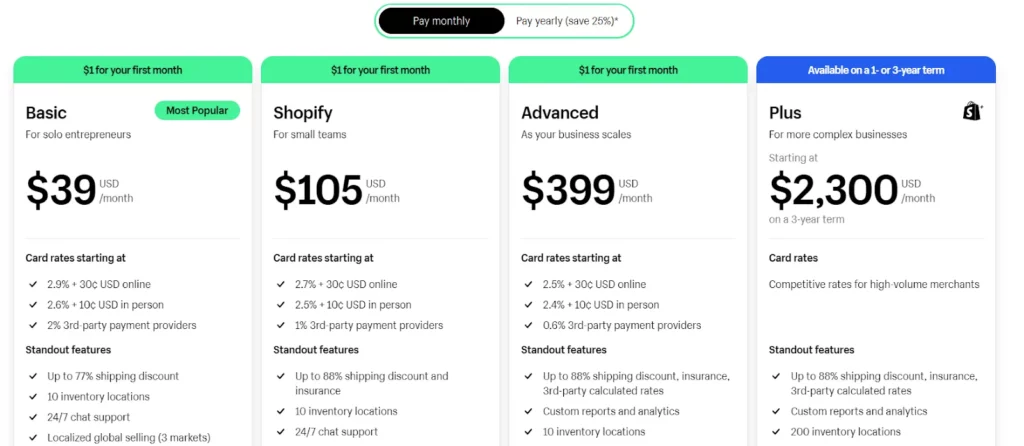The image size is (1024, 446).
Task: Click the Plus plan title
Action: click(x=785, y=113)
